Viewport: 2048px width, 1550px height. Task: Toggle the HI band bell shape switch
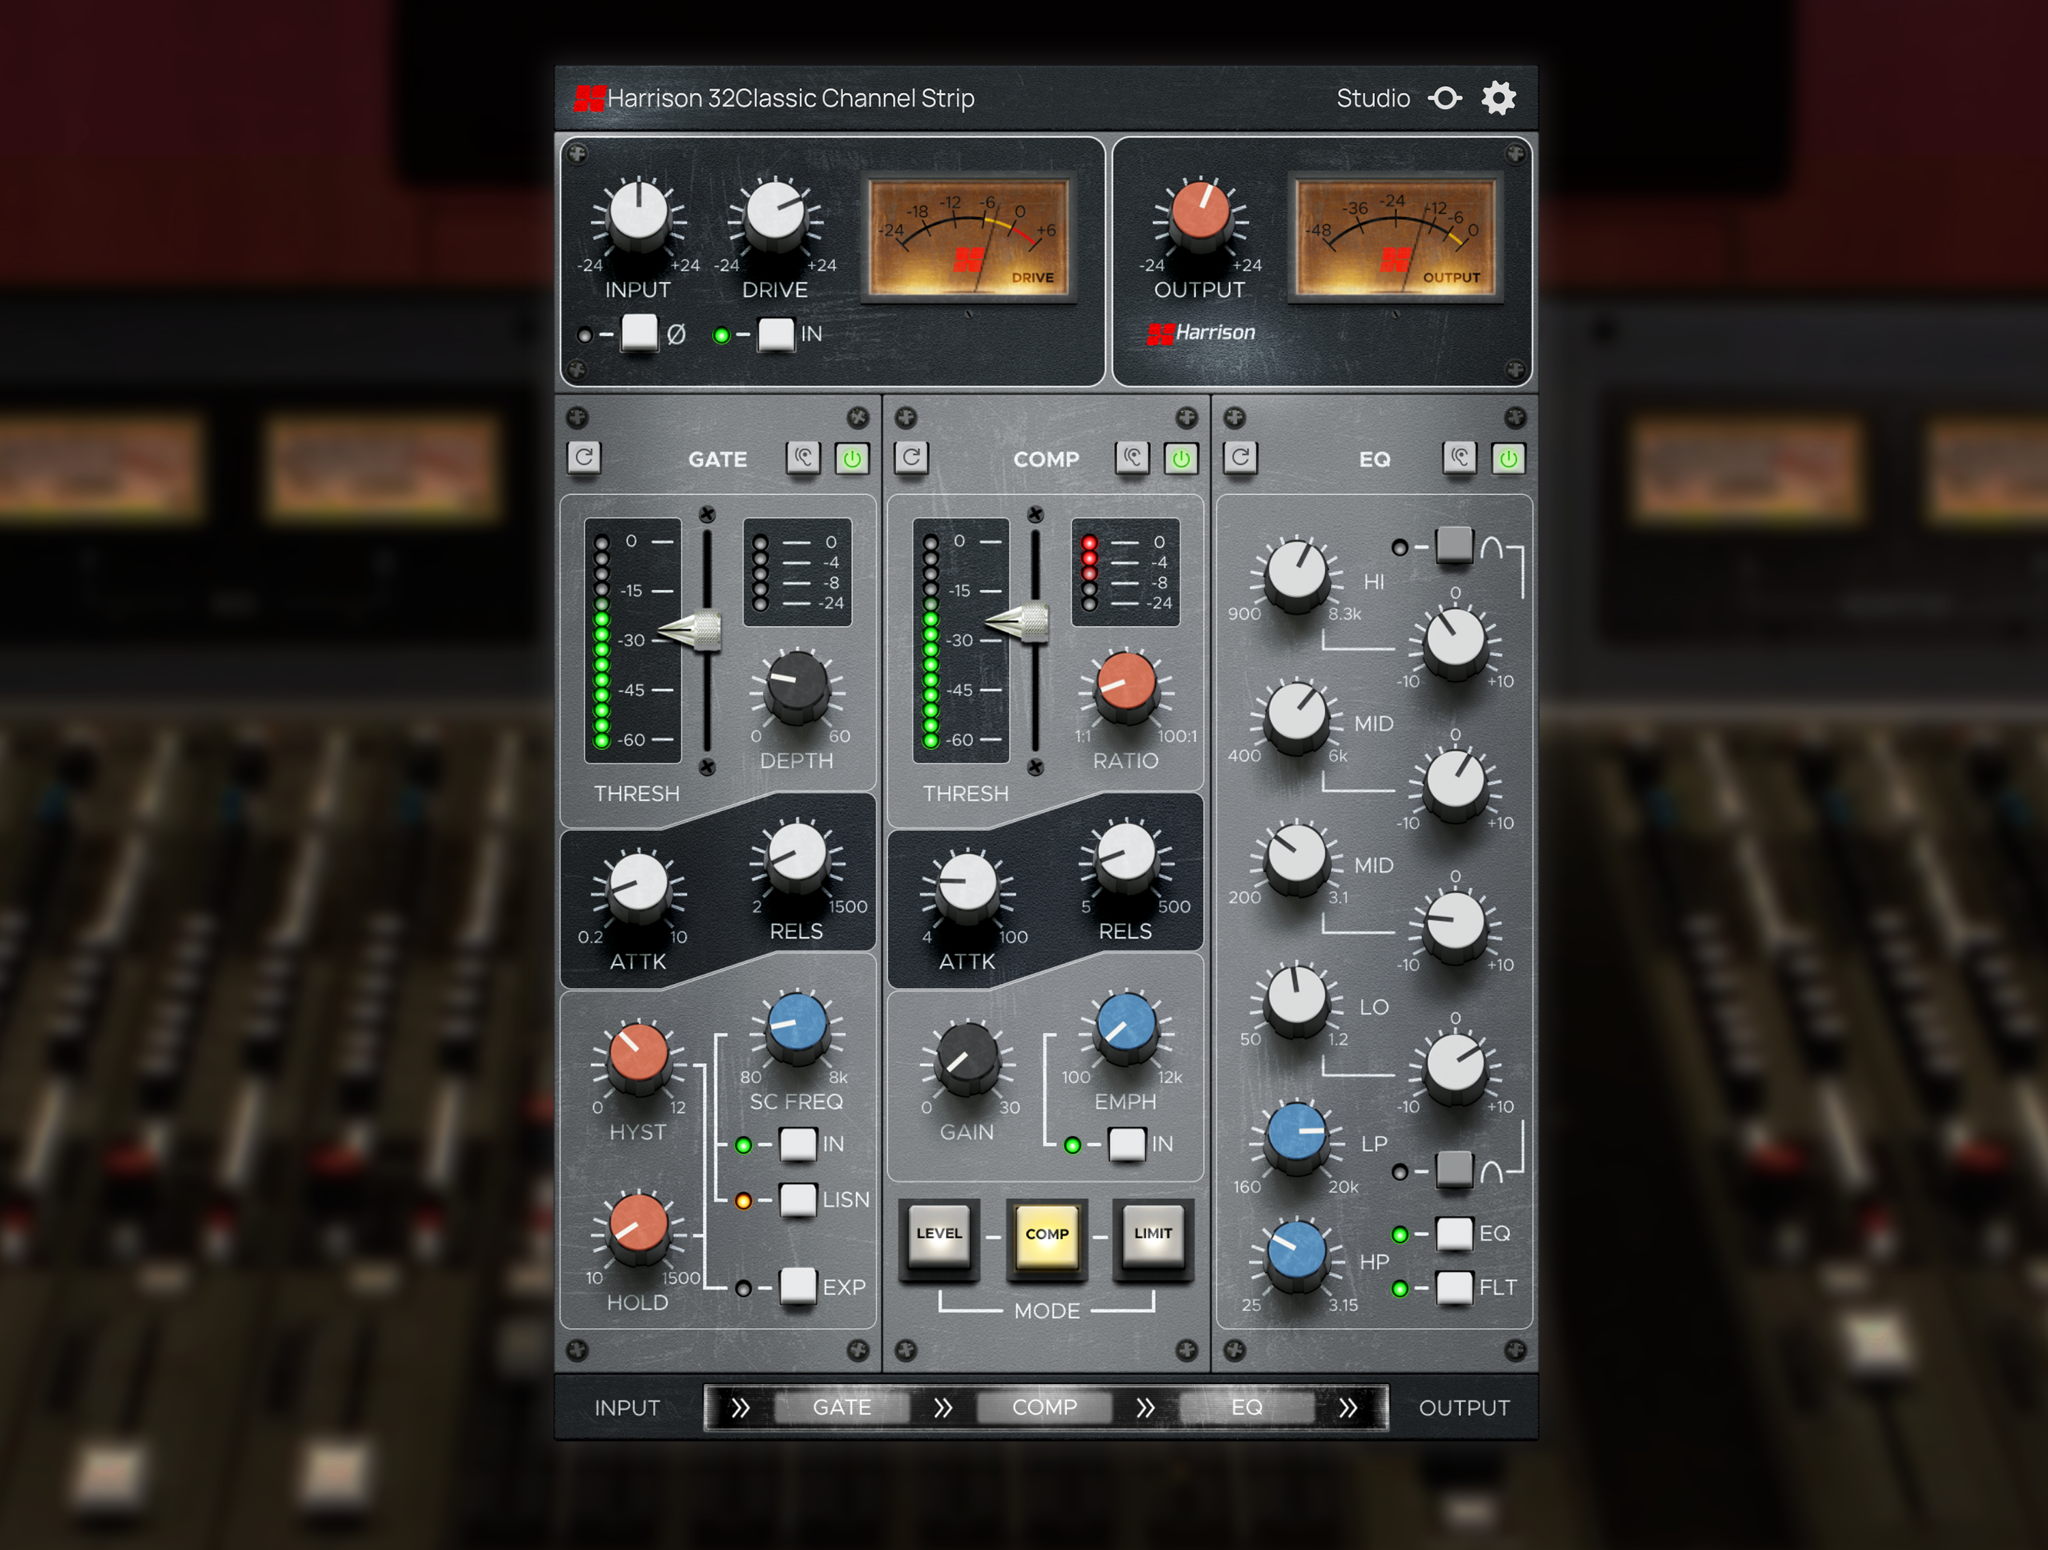pyautogui.click(x=1454, y=546)
